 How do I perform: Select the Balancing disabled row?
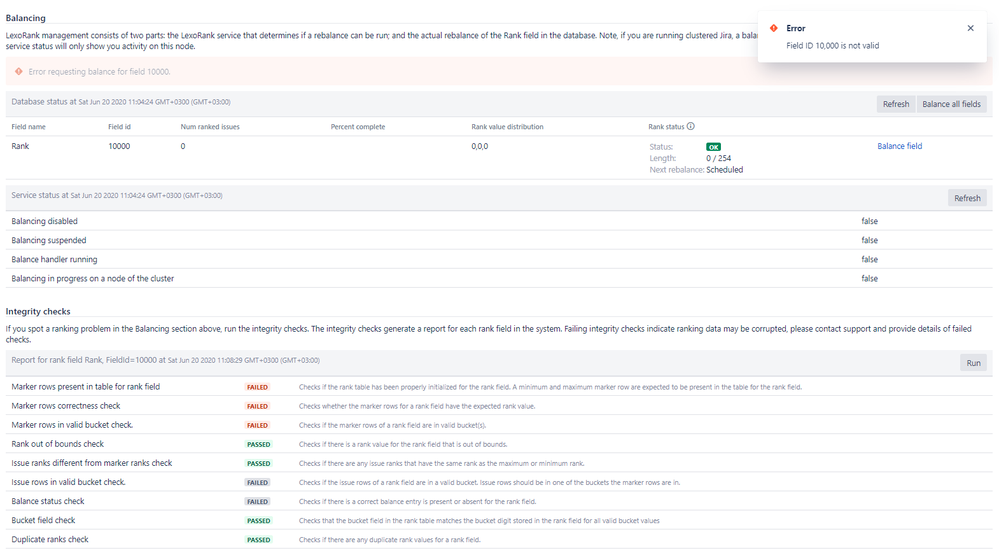(x=44, y=221)
